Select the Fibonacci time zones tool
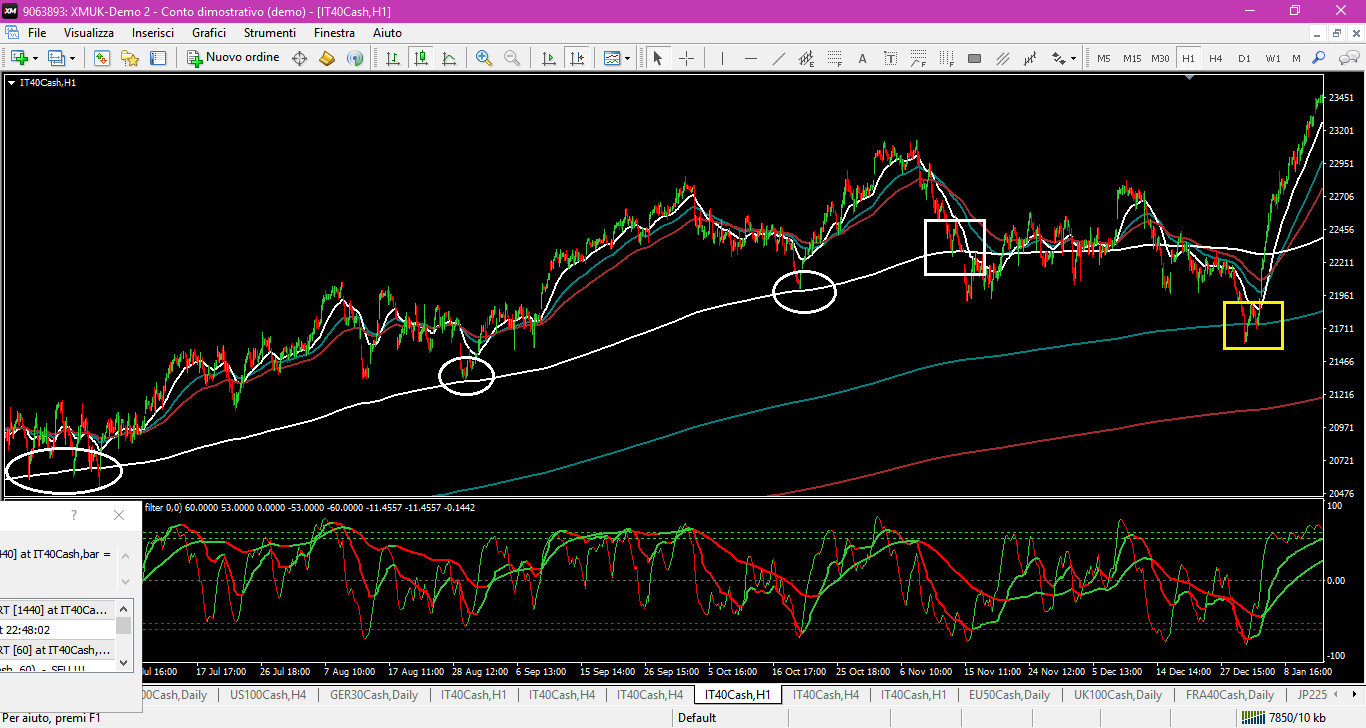Viewport: 1366px width, 728px height. click(946, 58)
